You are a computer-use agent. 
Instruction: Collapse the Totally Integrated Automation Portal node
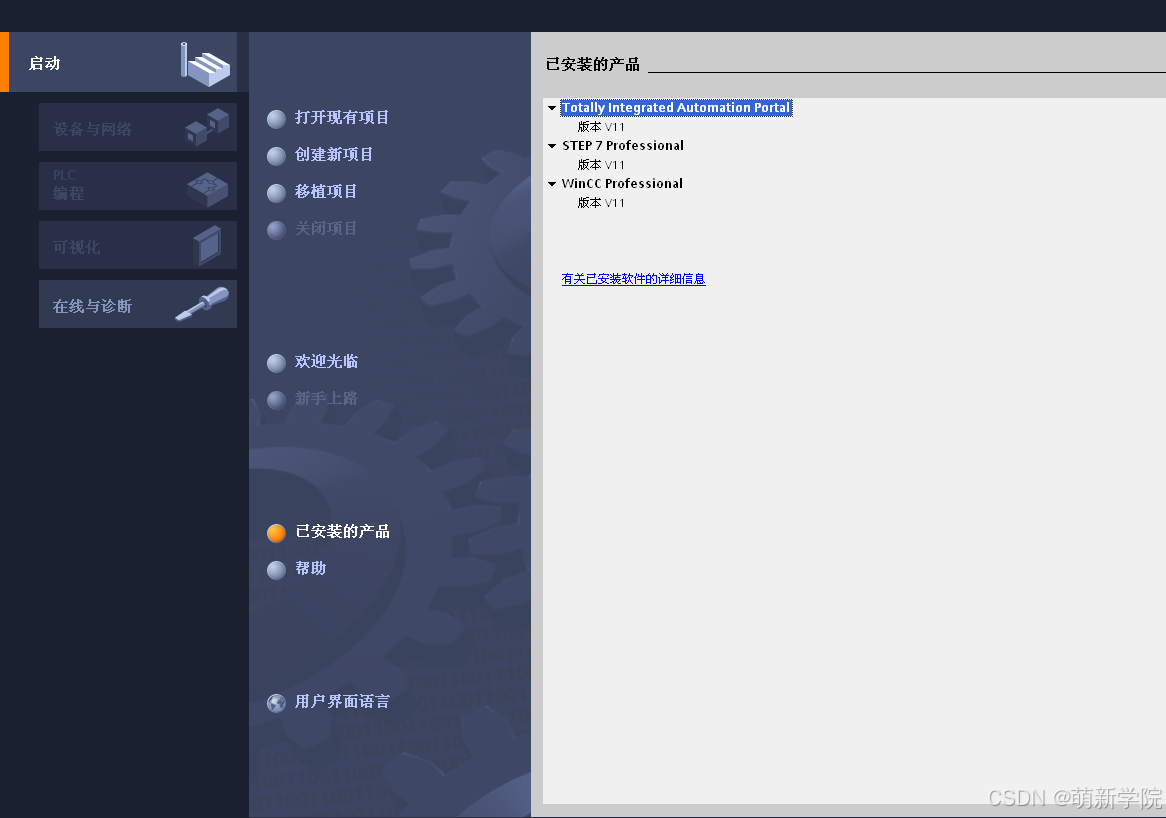tap(552, 108)
